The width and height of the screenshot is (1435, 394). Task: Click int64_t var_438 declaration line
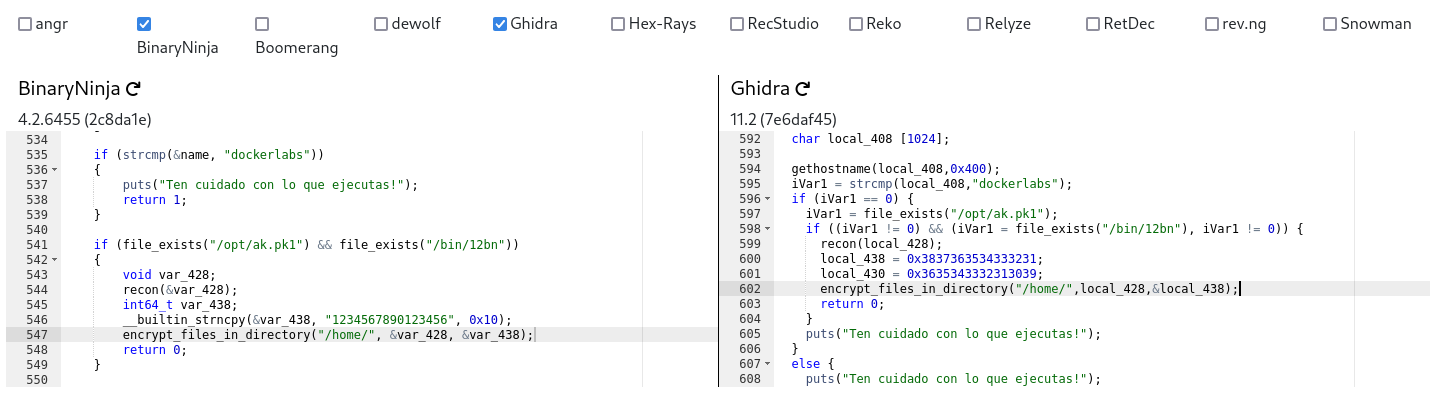pyautogui.click(x=180, y=305)
